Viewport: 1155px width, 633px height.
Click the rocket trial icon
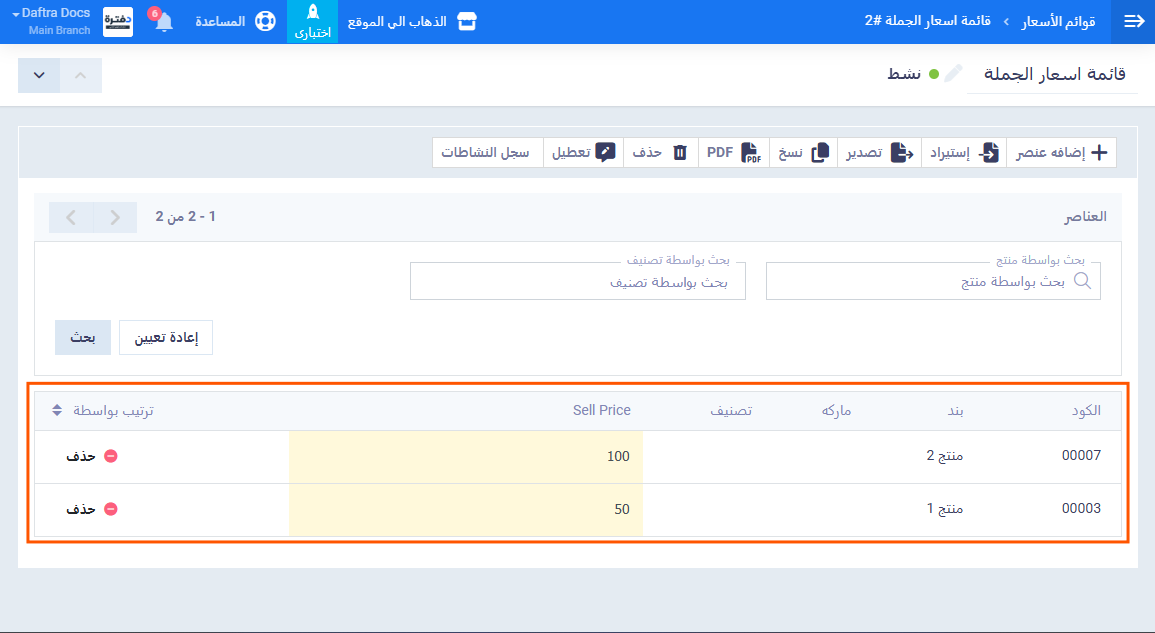click(x=312, y=14)
